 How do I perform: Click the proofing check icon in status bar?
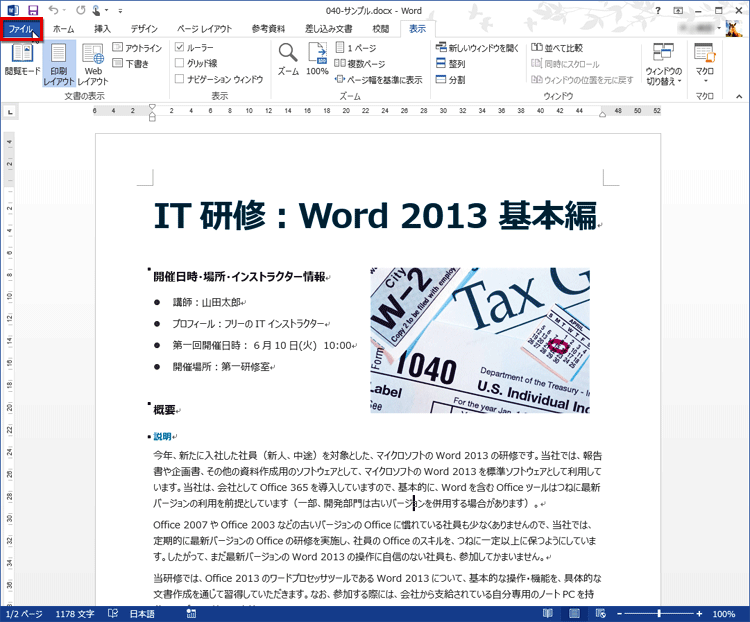(x=113, y=613)
